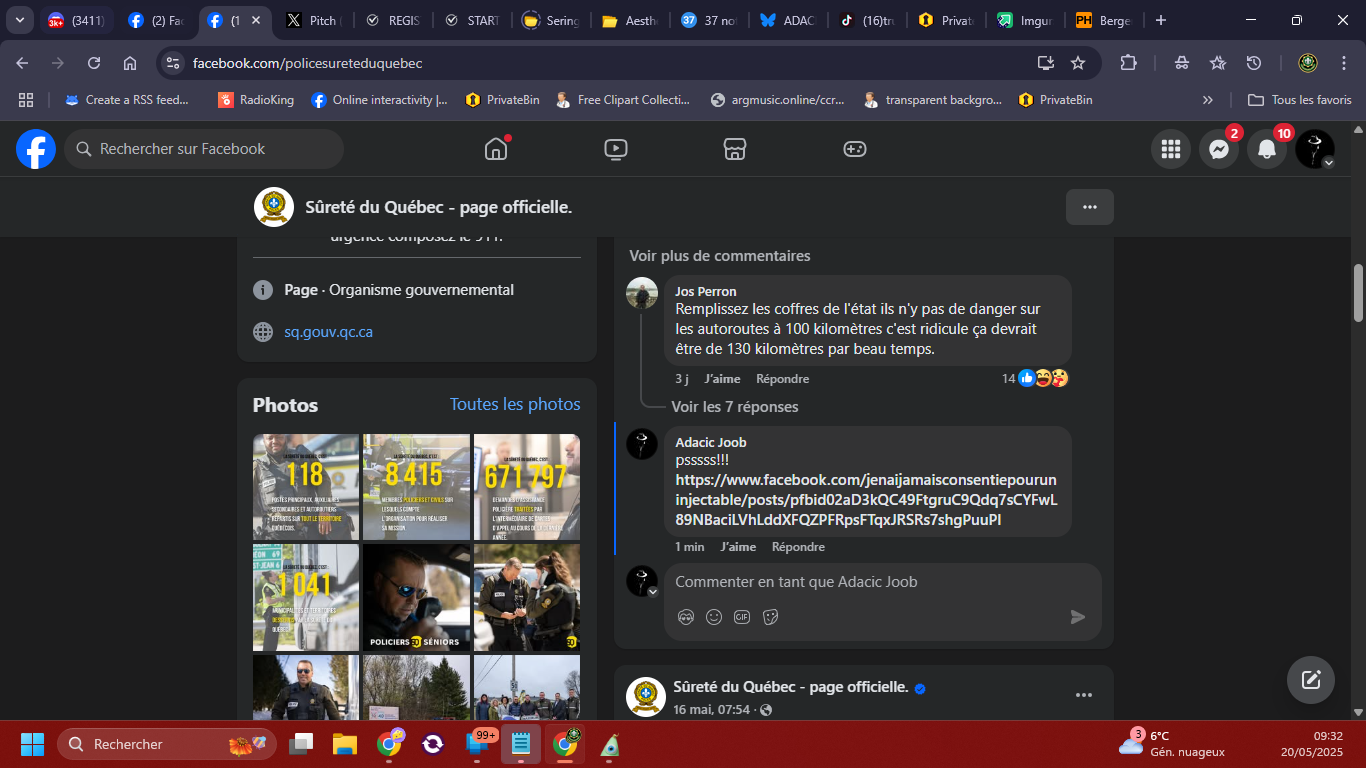Open the 16 mai, 07:54 post timestamp
This screenshot has width=1366, height=768.
pos(711,710)
